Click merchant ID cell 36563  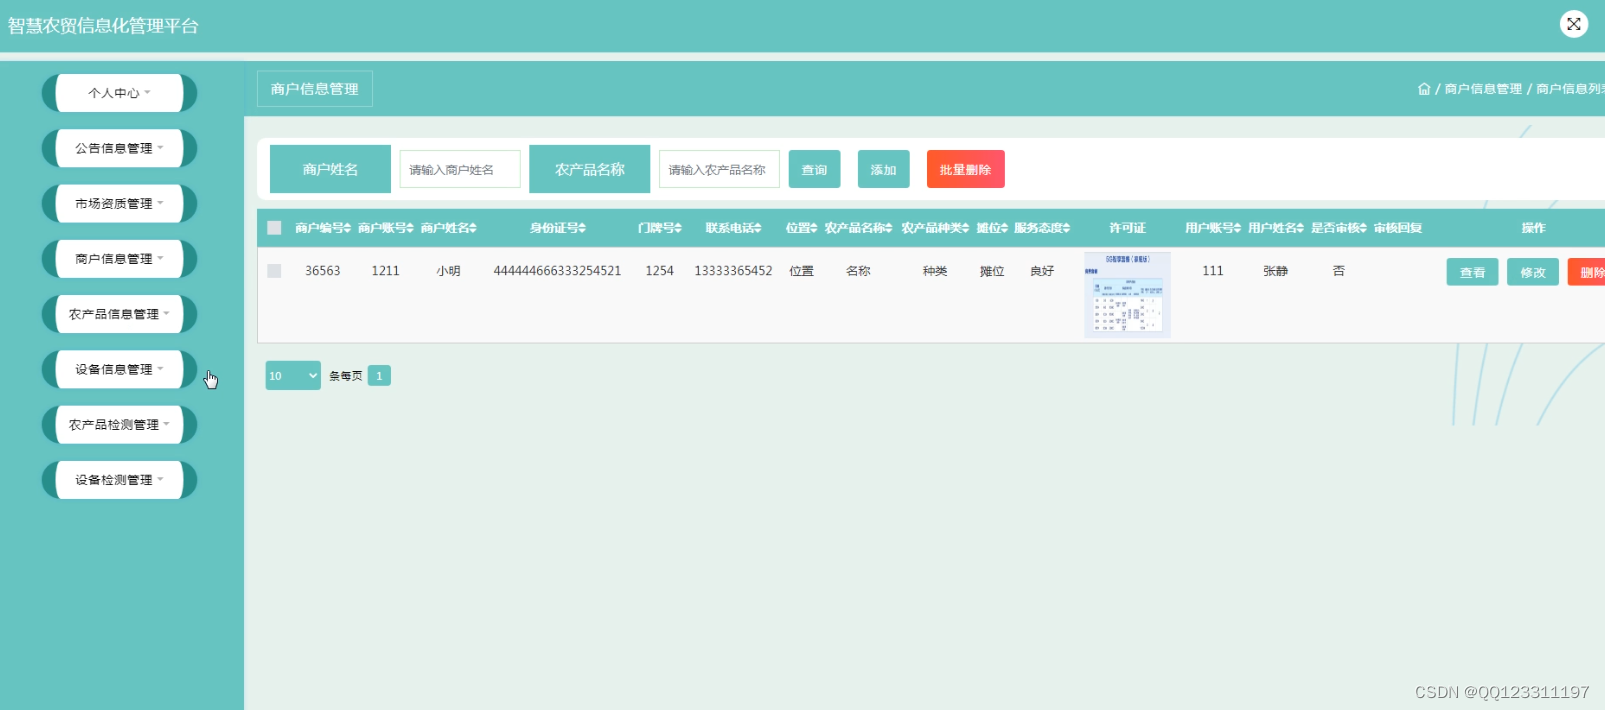pyautogui.click(x=323, y=271)
